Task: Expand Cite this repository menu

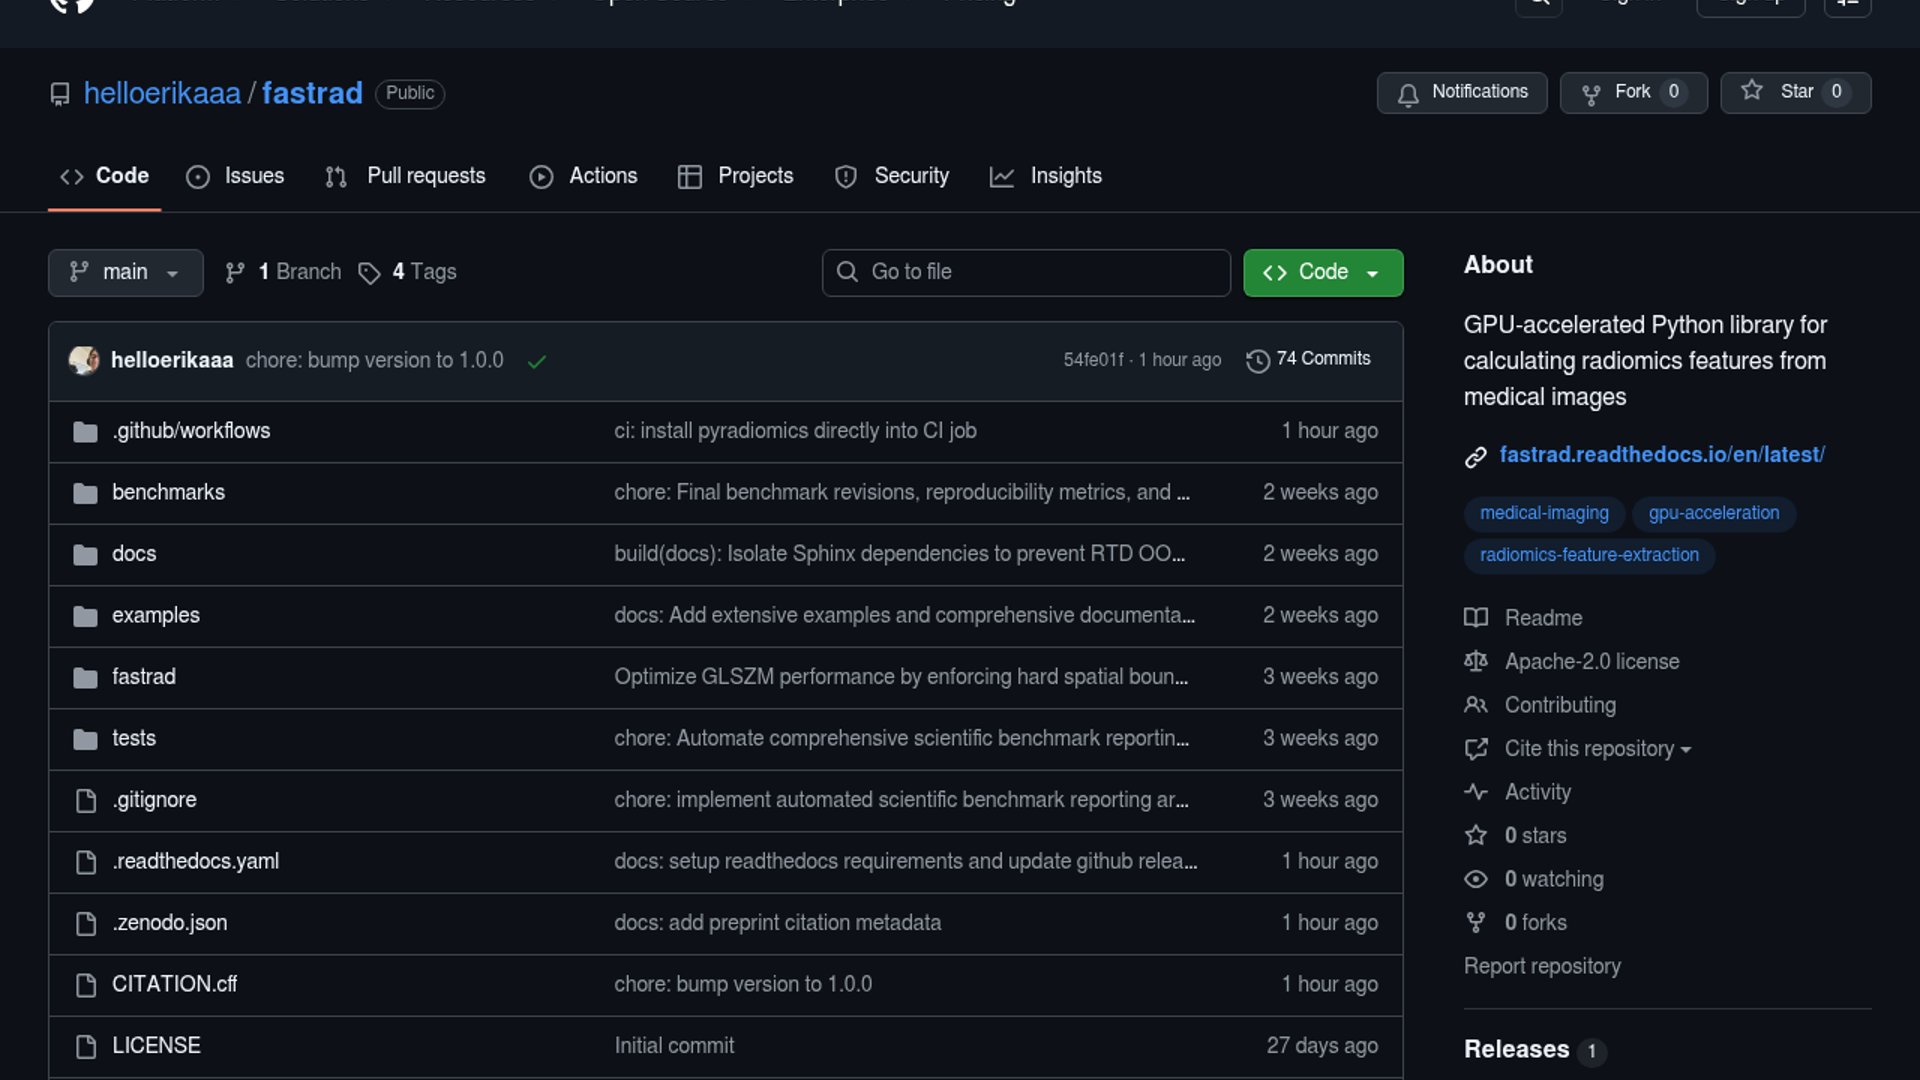Action: pyautogui.click(x=1597, y=749)
